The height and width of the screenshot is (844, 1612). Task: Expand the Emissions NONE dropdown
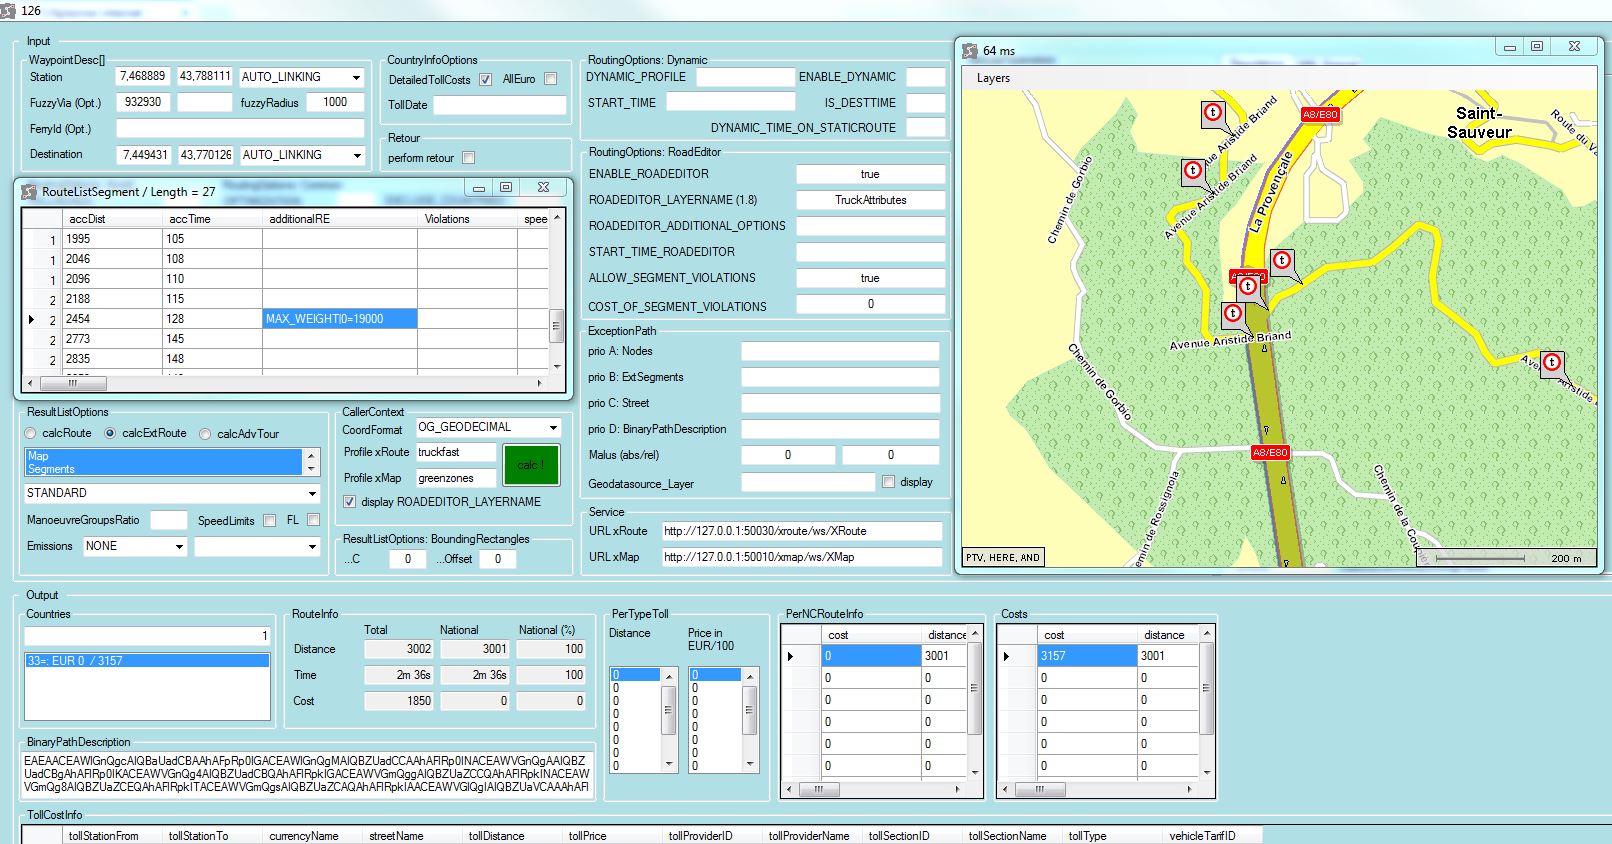click(179, 547)
